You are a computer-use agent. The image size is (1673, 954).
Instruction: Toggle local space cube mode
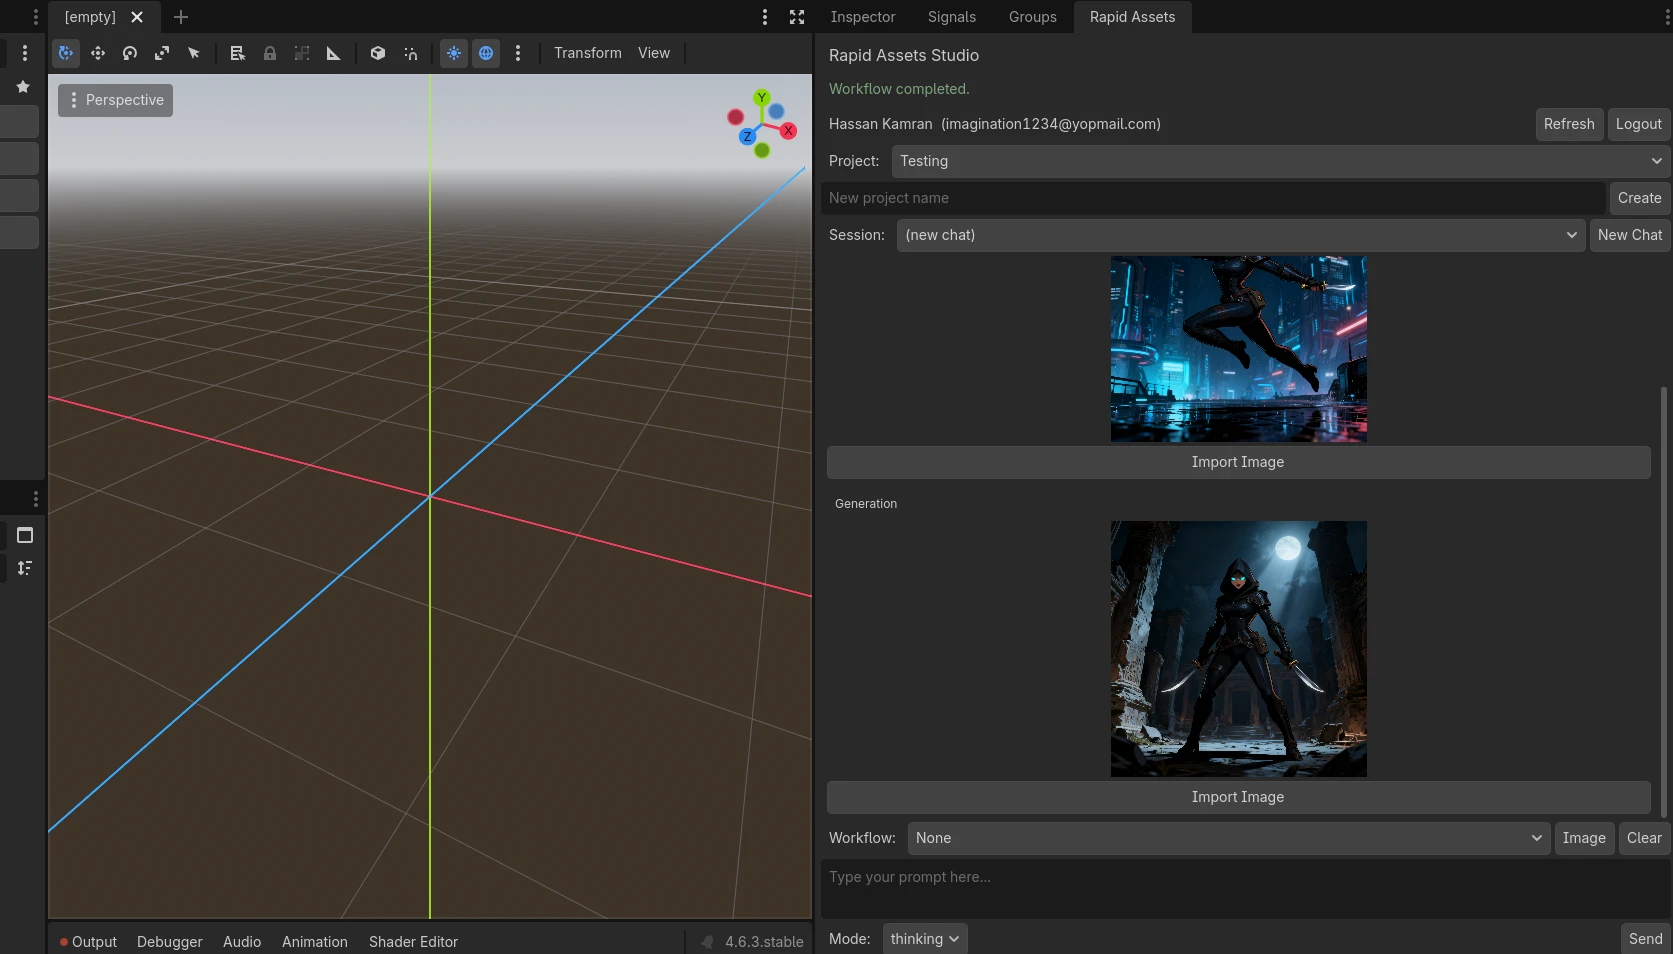(378, 53)
